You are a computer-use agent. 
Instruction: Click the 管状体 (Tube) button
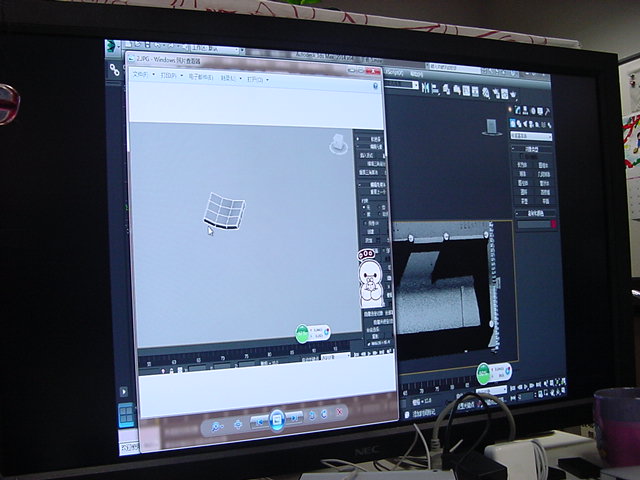pos(544,184)
